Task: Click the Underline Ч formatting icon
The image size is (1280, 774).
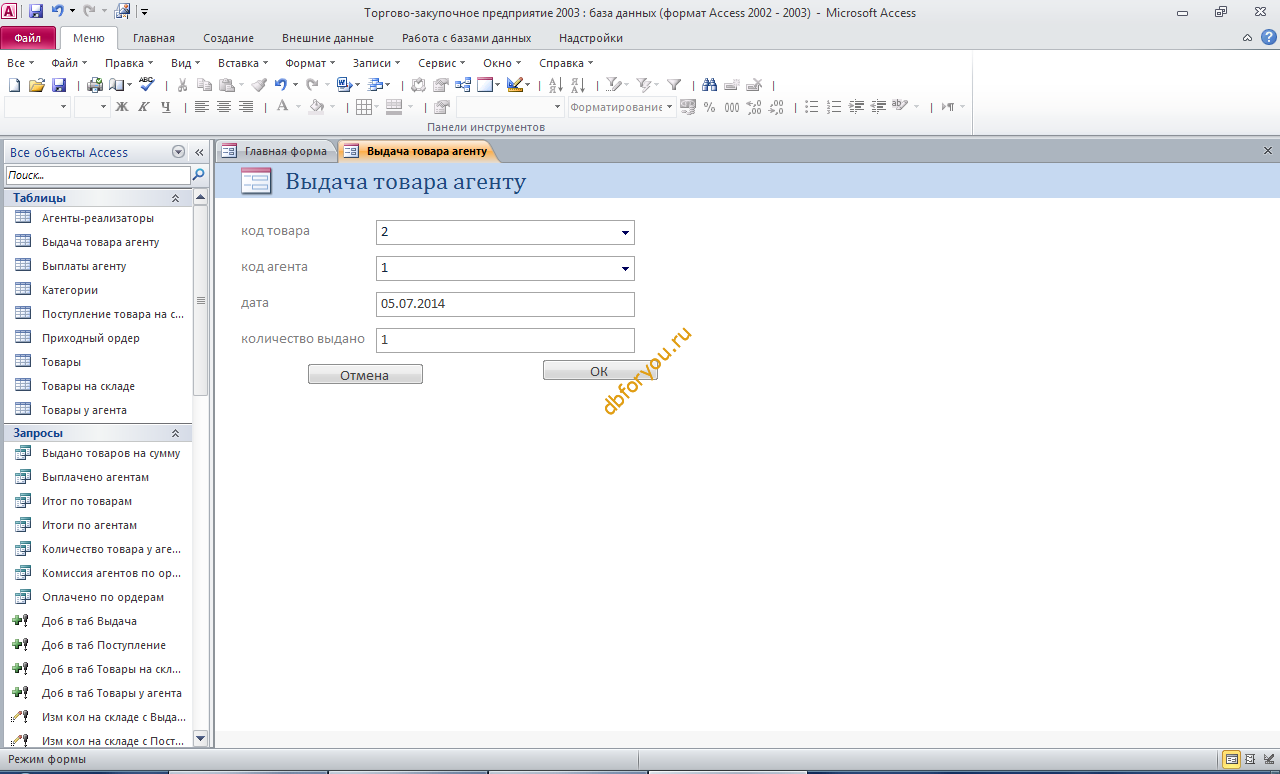Action: click(x=166, y=107)
